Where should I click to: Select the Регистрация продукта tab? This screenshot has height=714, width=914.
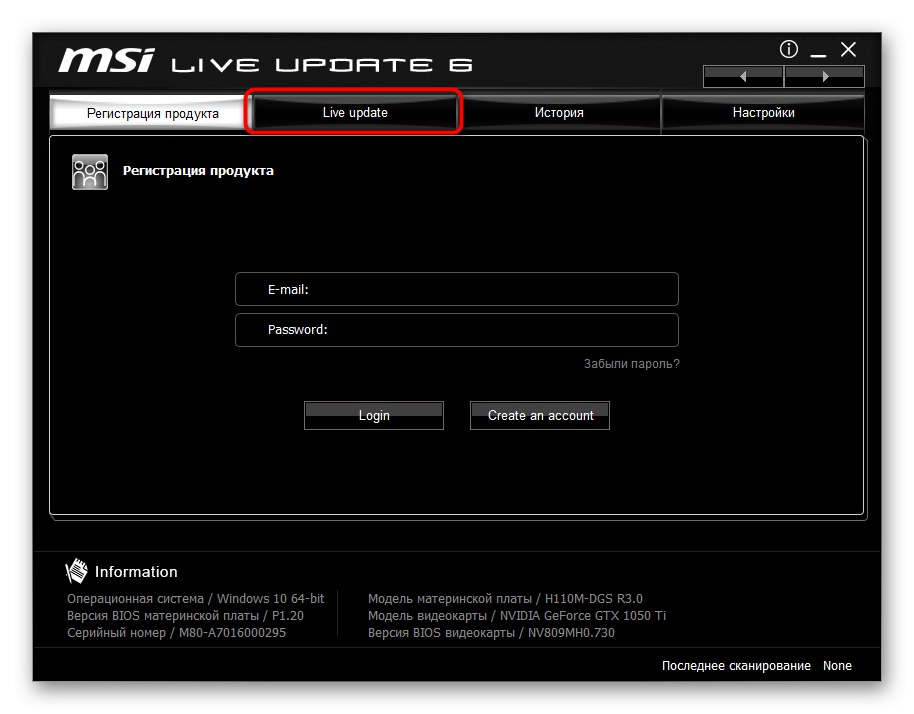click(x=152, y=113)
